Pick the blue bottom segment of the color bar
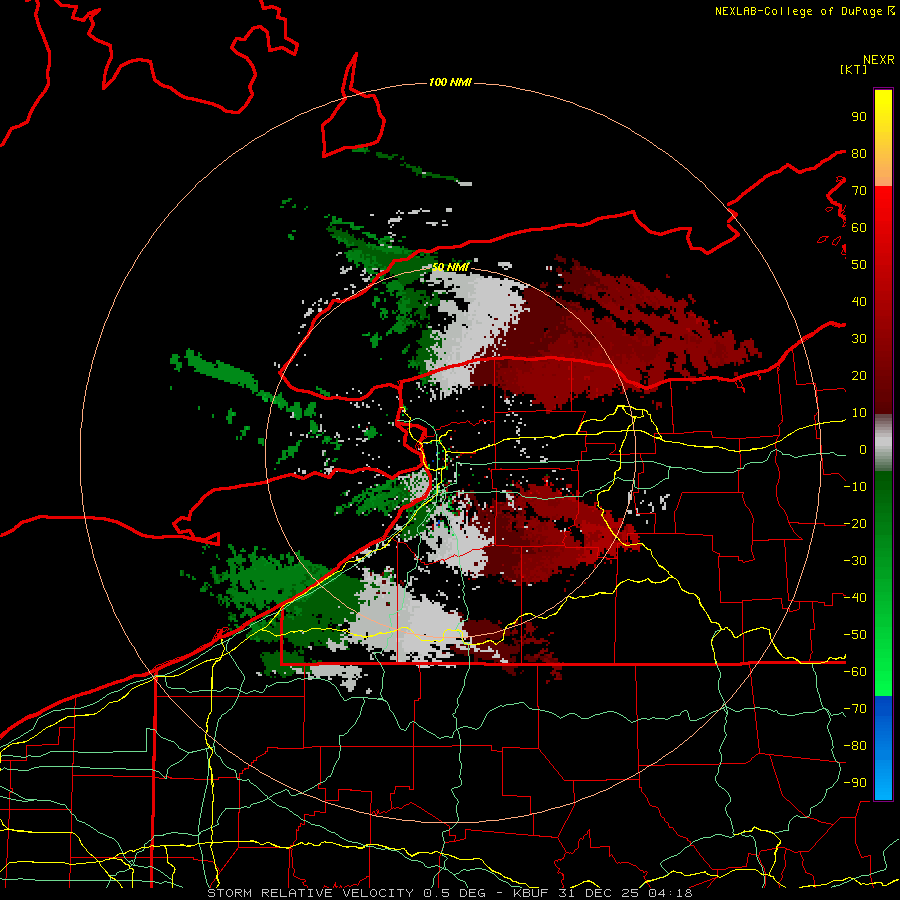This screenshot has height=900, width=900. click(883, 747)
